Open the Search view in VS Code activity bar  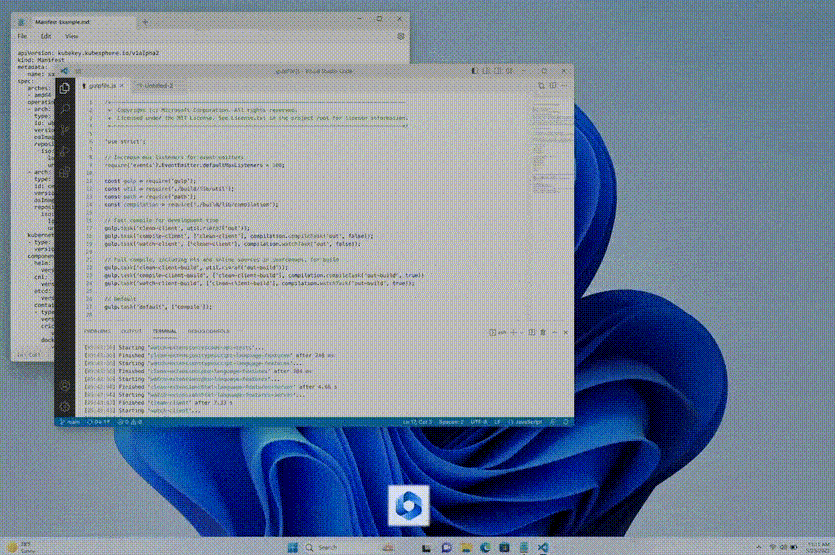[64, 109]
